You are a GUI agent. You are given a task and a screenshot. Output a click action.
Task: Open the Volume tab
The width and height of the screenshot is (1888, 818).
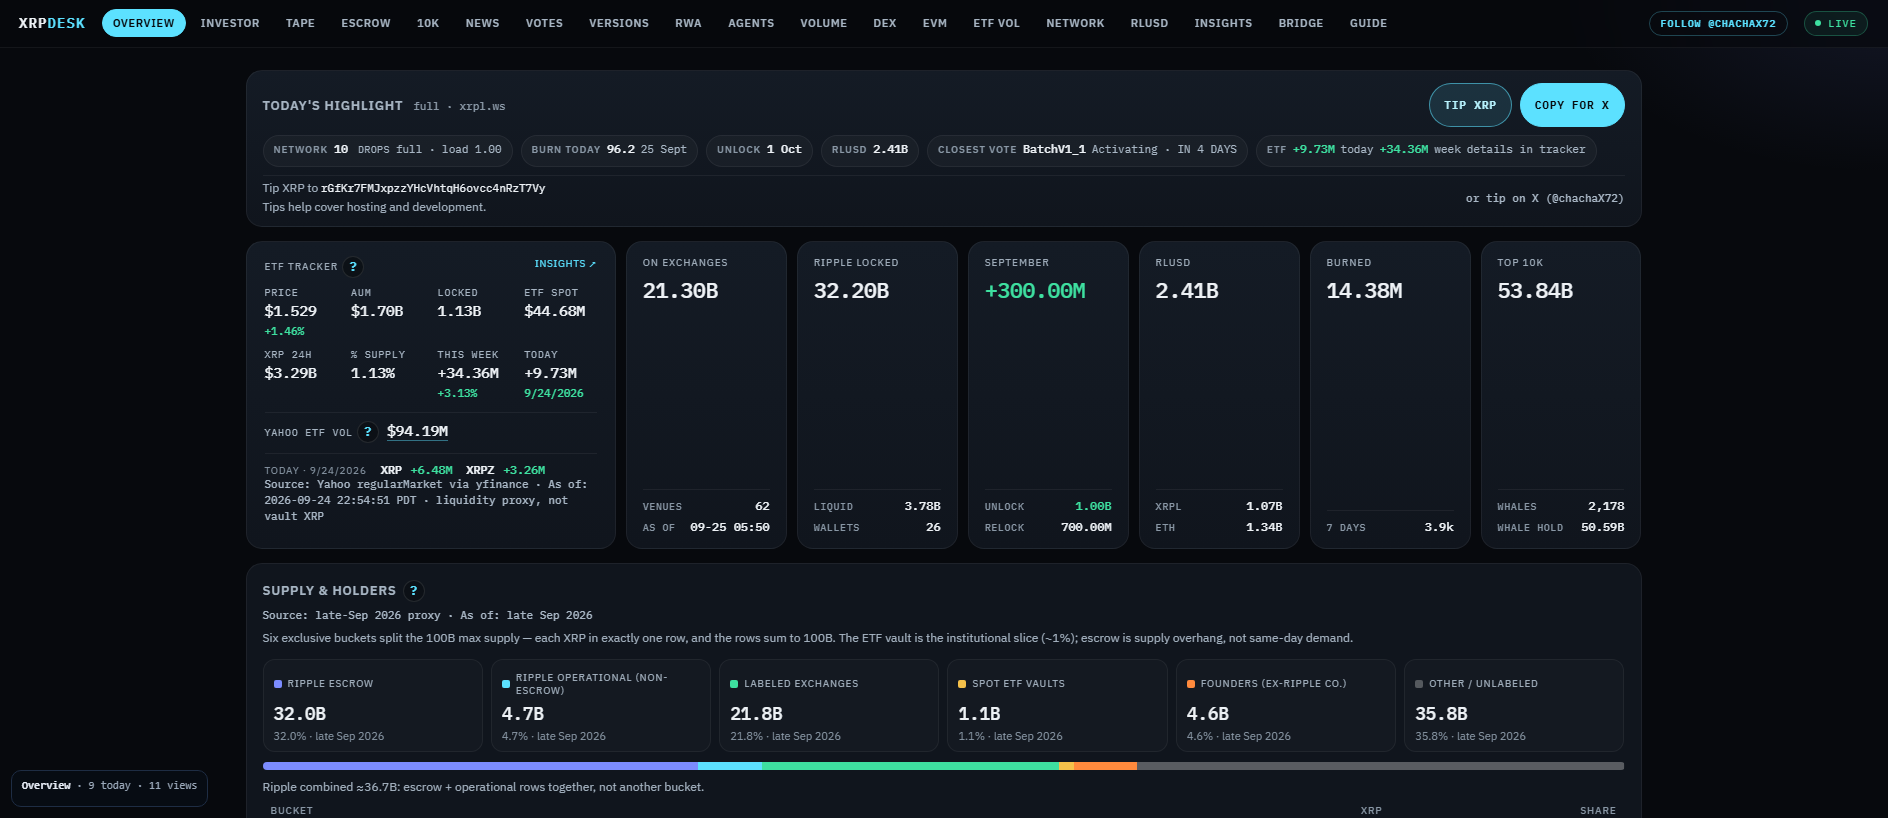pos(824,23)
